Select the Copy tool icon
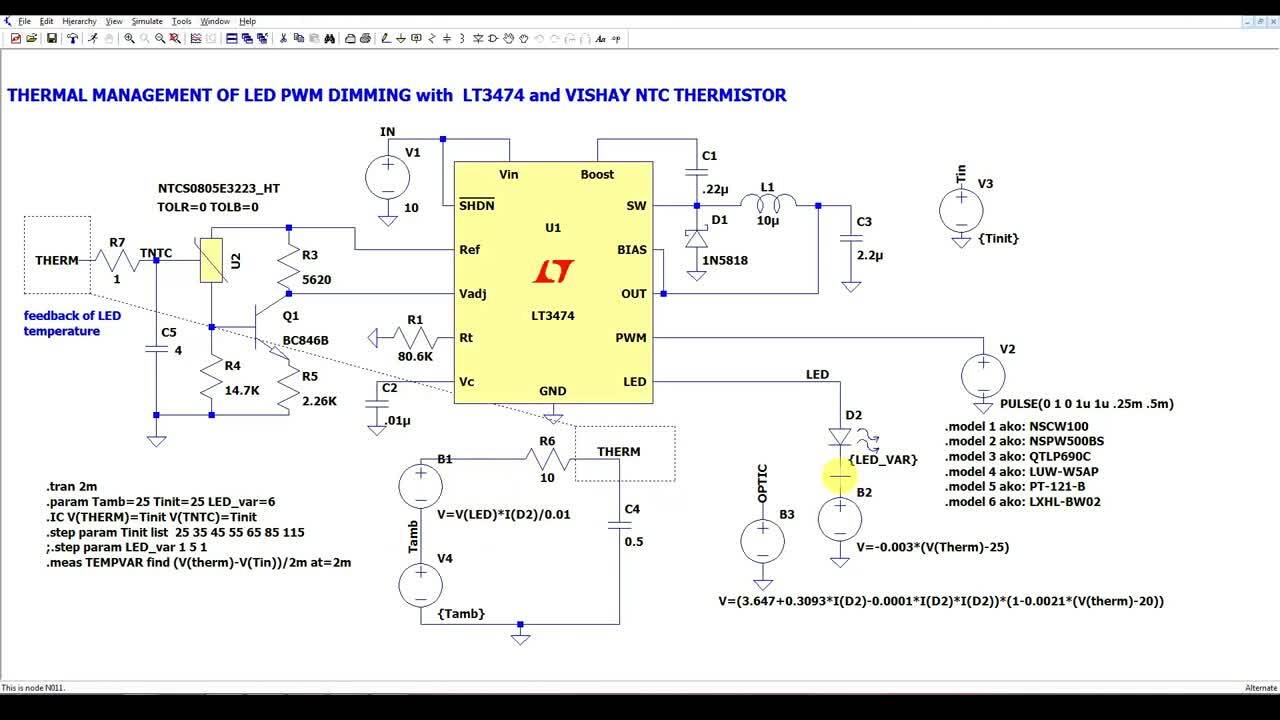Screen dimensions: 1280x720 click(297, 39)
